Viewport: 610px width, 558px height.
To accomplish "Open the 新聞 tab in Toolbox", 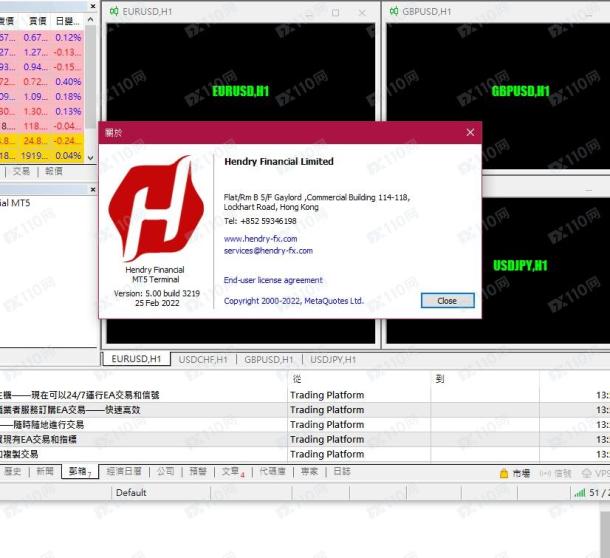I will click(x=45, y=472).
